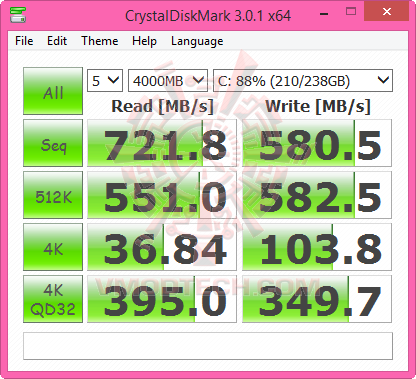Minimize the CrystalDiskMark window
Viewport: 416px width, 379px height.
(324, 13)
